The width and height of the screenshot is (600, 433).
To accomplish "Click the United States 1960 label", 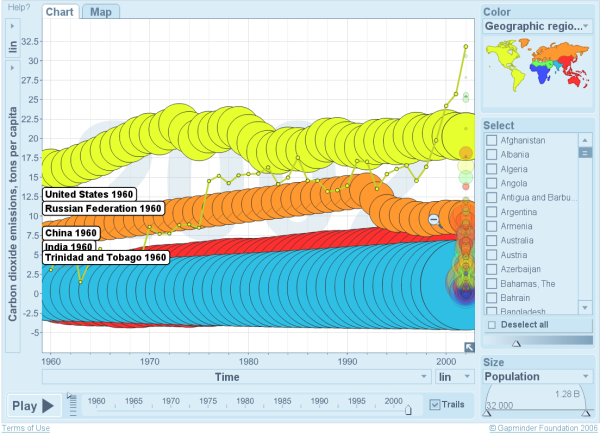I will (x=90, y=194).
